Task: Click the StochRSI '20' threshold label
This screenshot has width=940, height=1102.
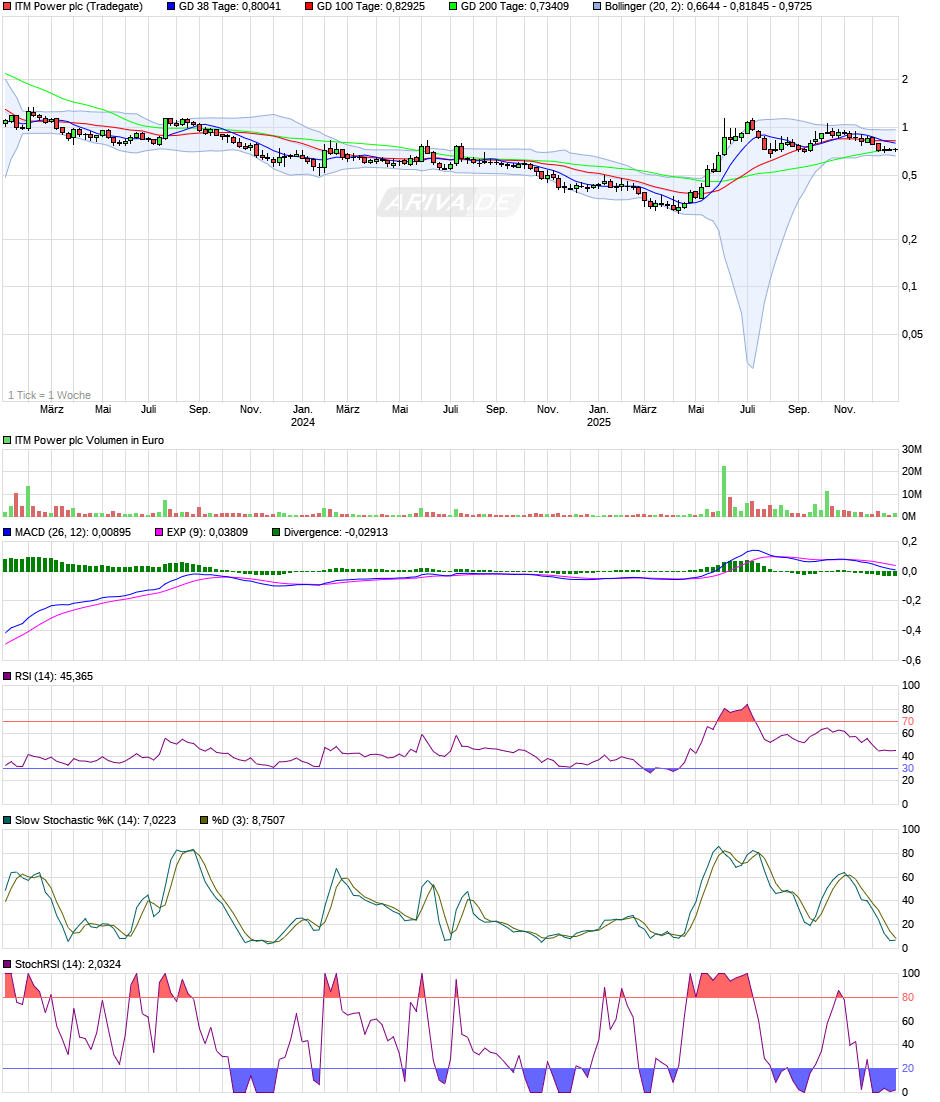Action: (908, 1068)
